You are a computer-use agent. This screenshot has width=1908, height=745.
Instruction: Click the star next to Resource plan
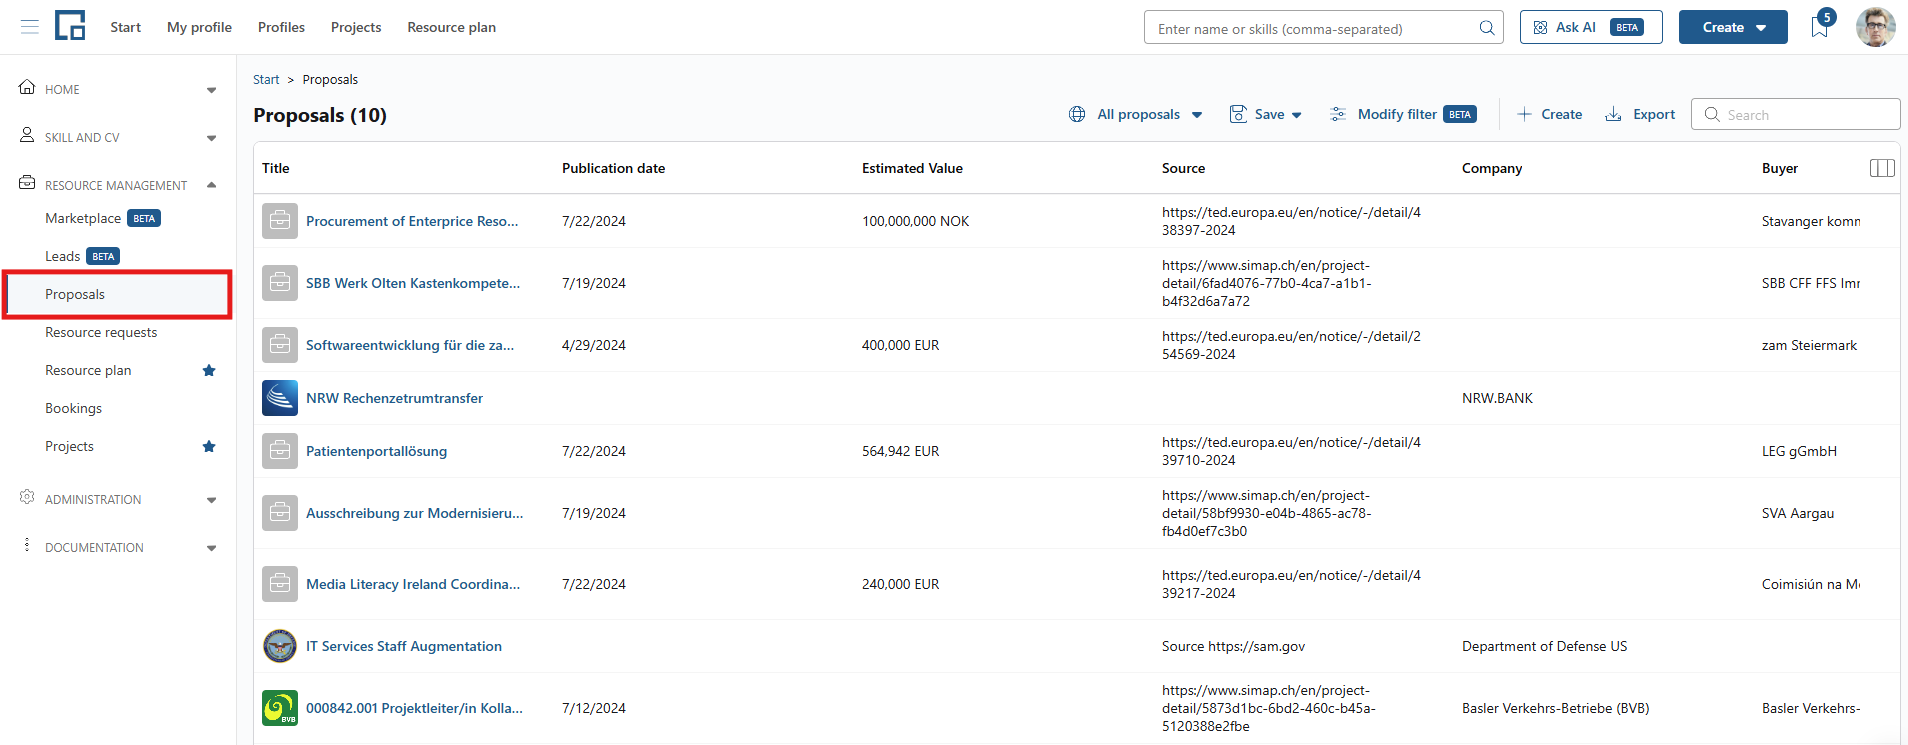tap(209, 370)
